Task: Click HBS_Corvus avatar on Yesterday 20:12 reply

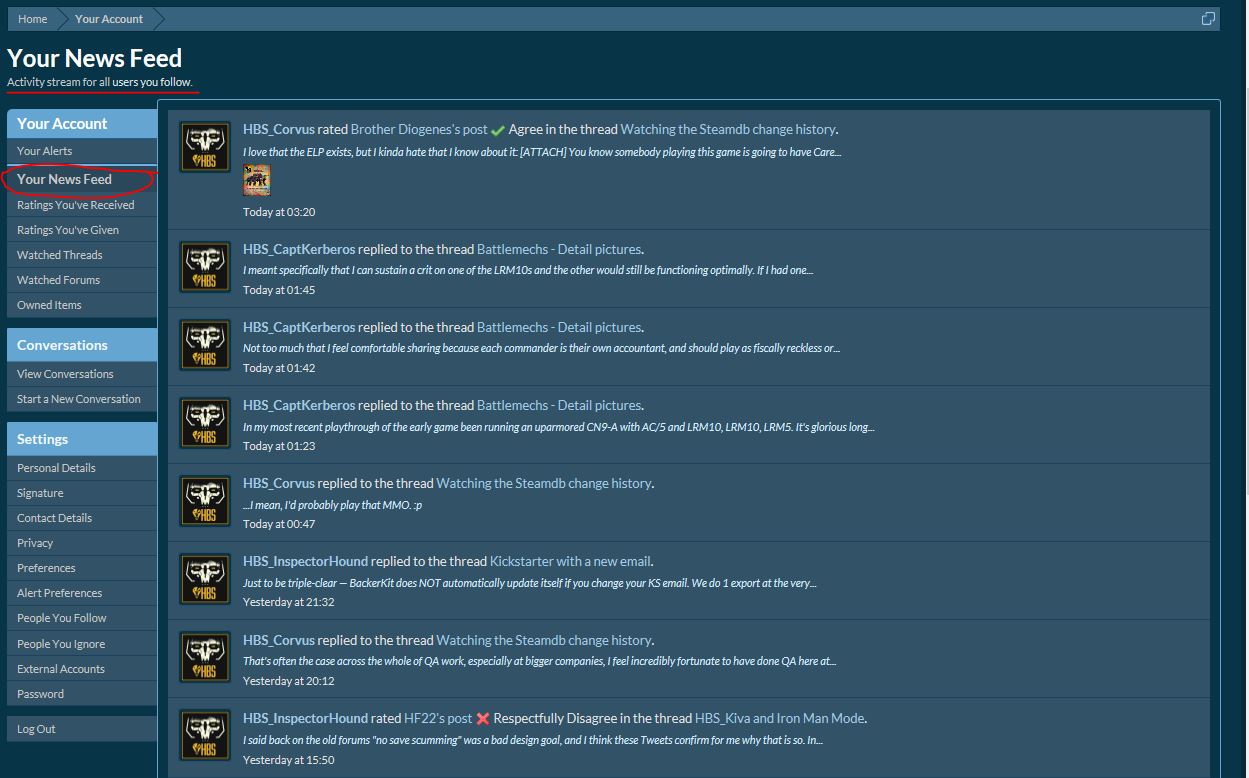Action: pyautogui.click(x=205, y=657)
